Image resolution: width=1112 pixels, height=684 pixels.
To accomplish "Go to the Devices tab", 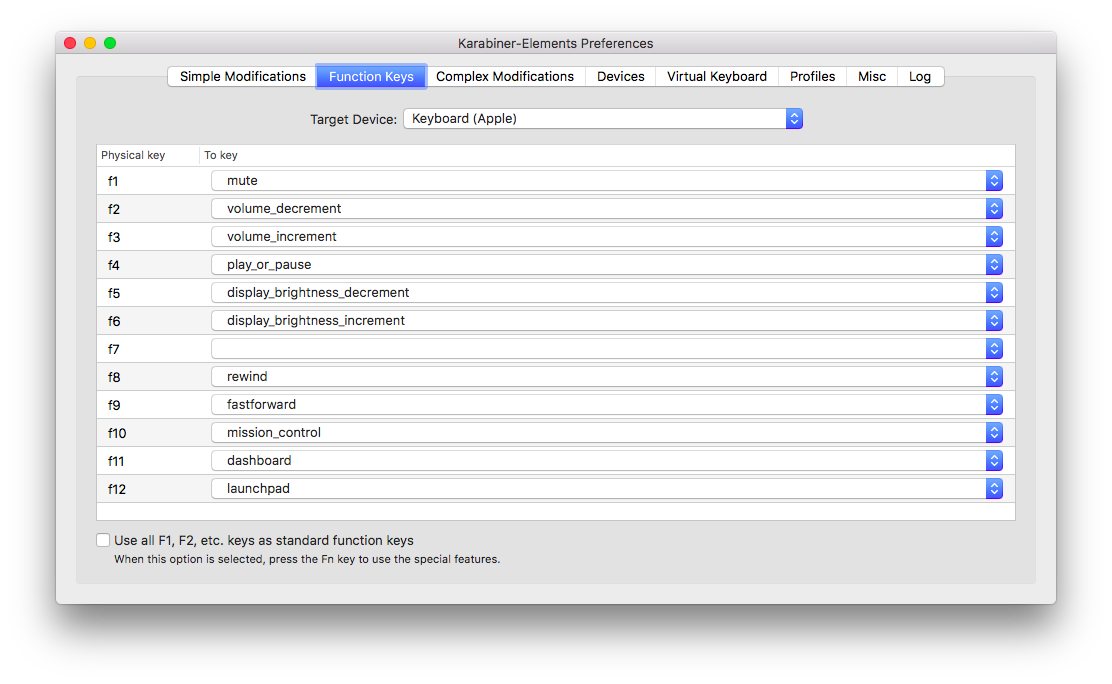I will tap(621, 77).
